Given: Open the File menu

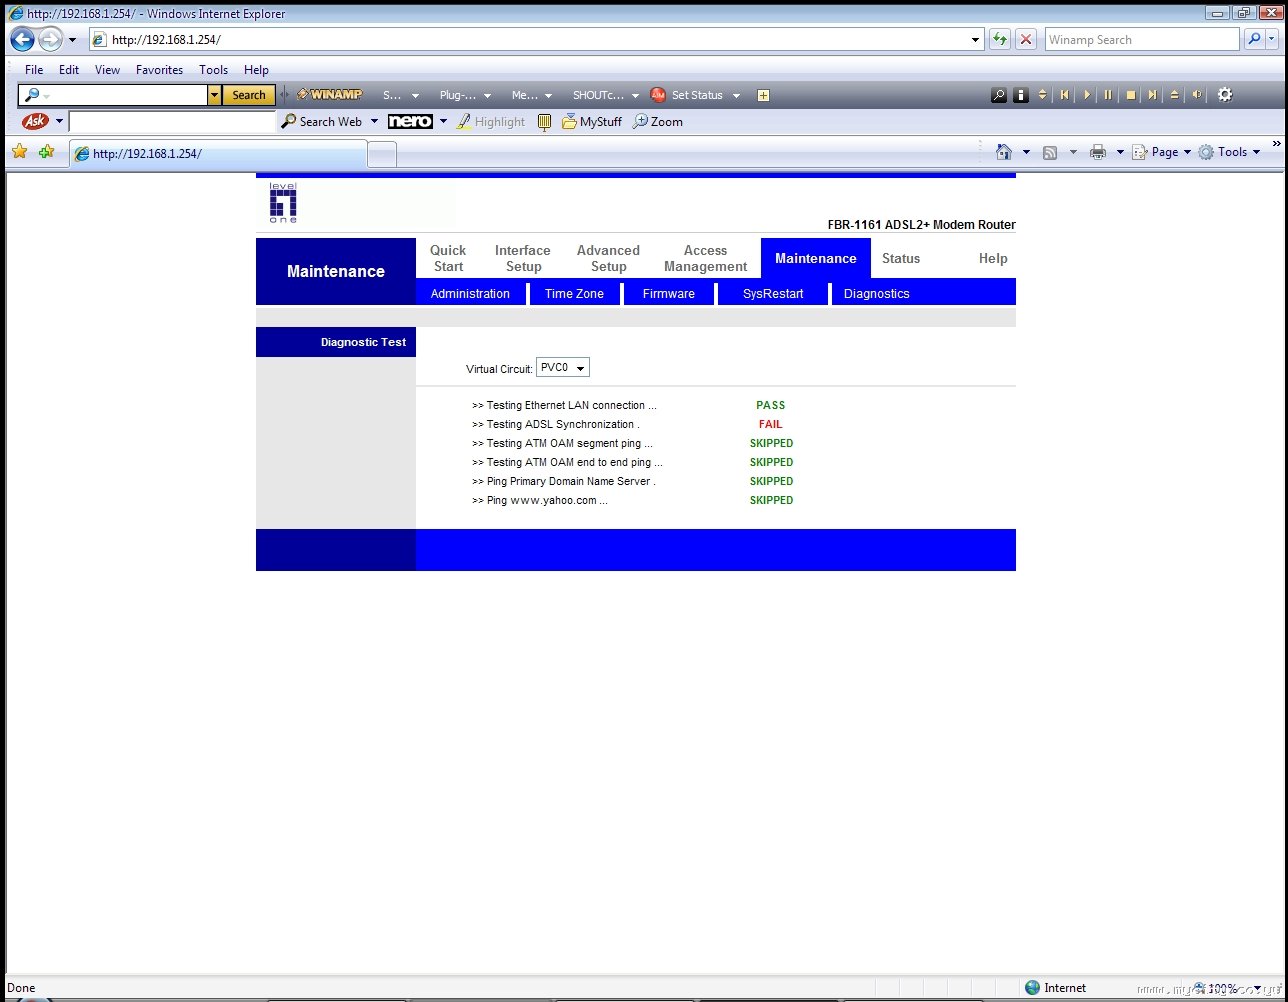Looking at the screenshot, I should point(34,70).
